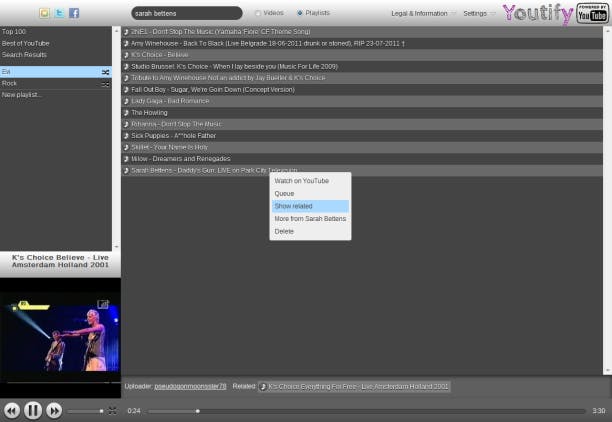
Task: Click the 3:30 total duration label
Action: (x=598, y=411)
